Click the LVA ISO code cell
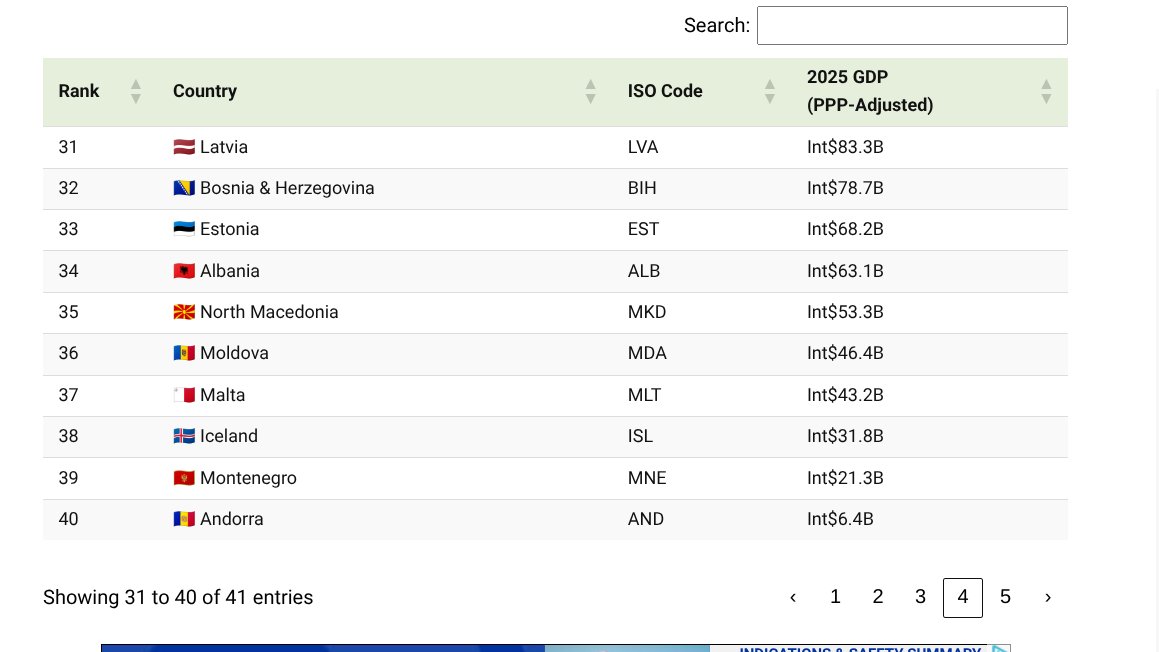This screenshot has height=652, width=1159. tap(643, 146)
